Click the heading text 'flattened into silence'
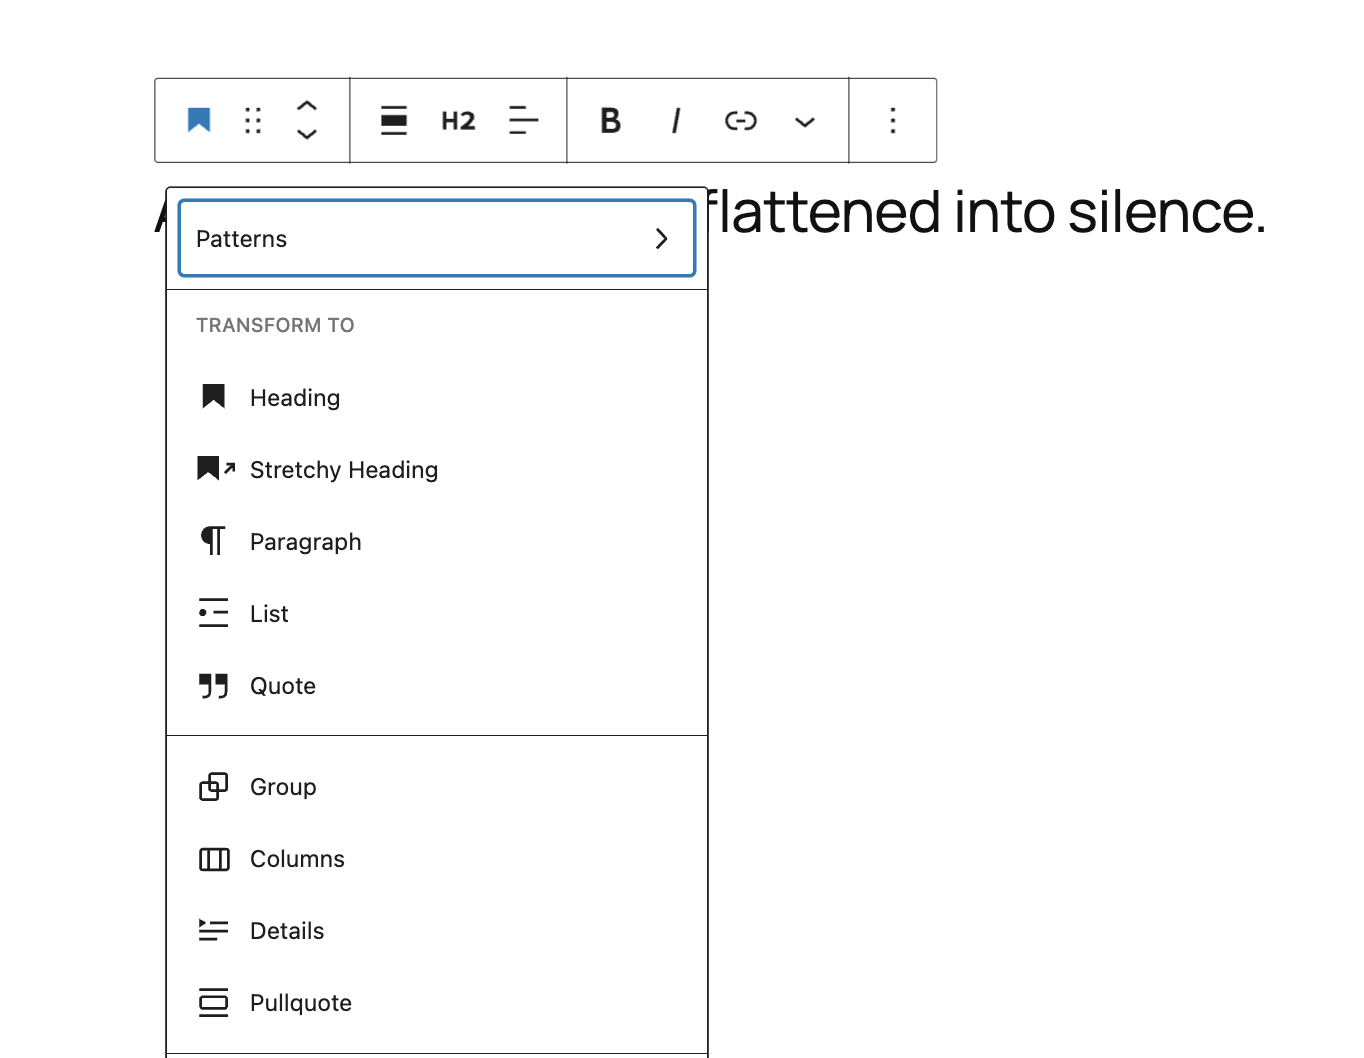The height and width of the screenshot is (1058, 1364). coord(985,213)
